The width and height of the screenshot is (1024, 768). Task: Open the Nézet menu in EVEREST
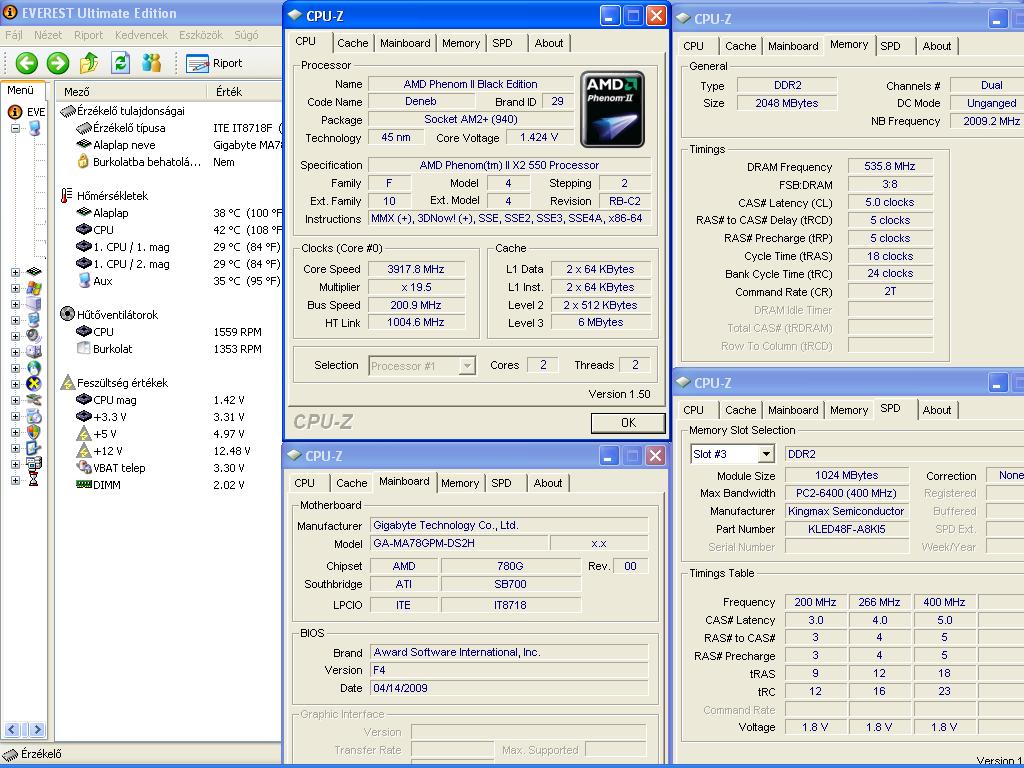[48, 35]
